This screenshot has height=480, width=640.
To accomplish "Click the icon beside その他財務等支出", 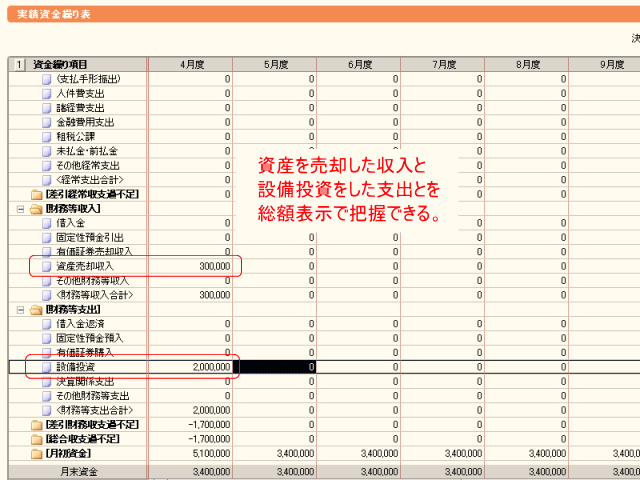I will click(47, 396).
